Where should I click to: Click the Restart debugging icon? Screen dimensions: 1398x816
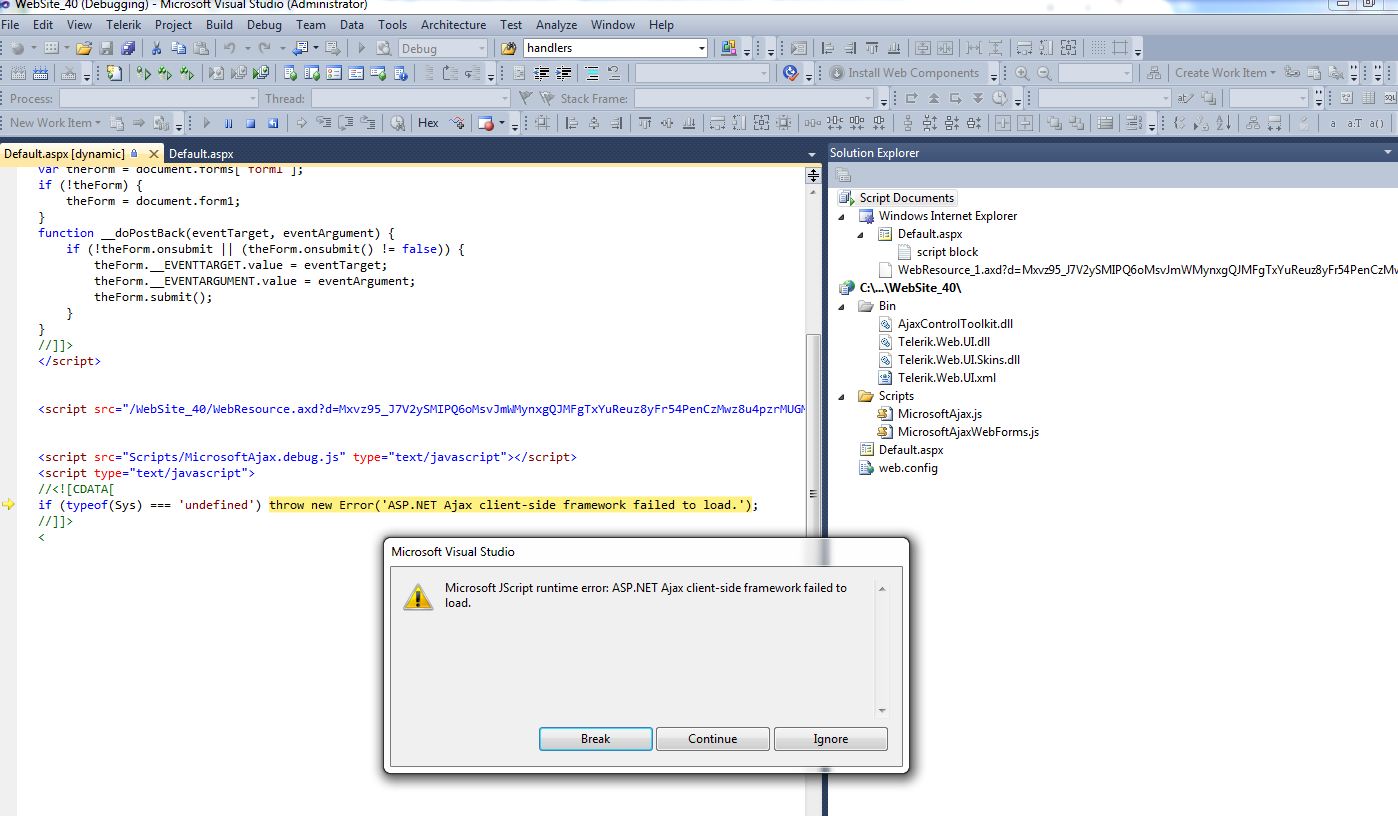pyautogui.click(x=273, y=123)
